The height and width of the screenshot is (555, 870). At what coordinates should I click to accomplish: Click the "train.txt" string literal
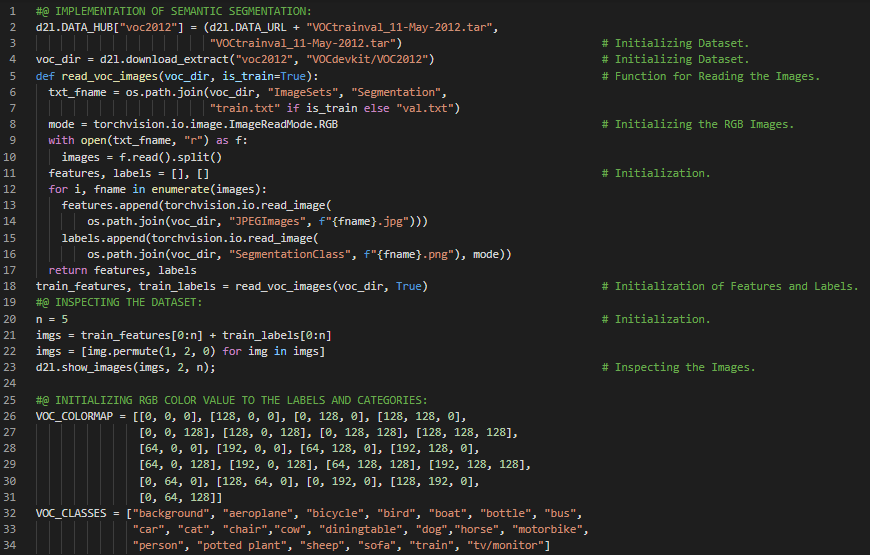click(x=246, y=109)
